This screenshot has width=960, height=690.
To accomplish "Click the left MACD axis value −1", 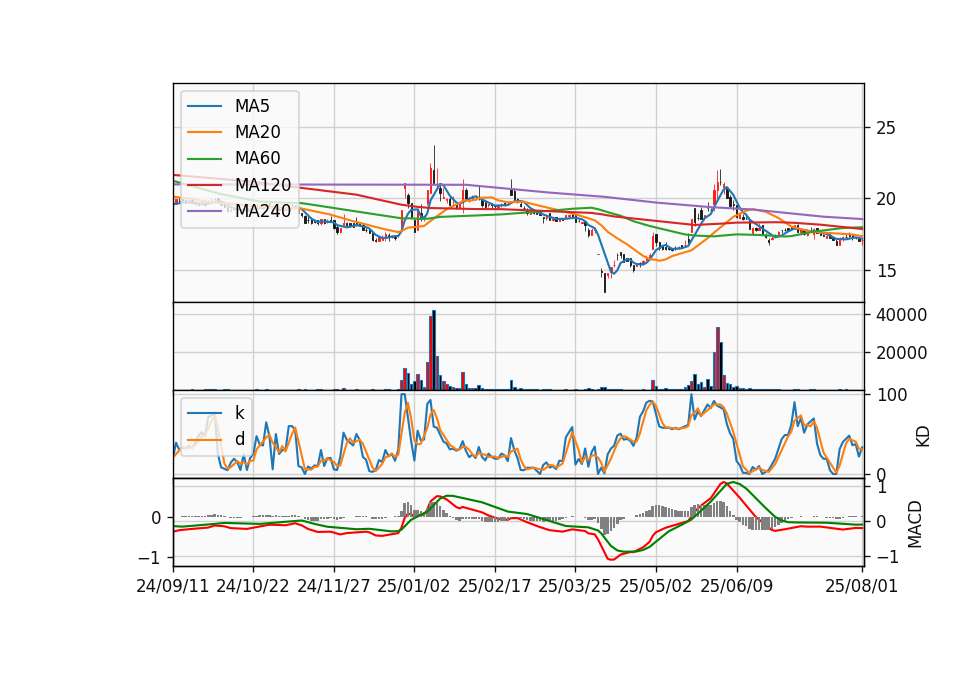I will (x=148, y=558).
